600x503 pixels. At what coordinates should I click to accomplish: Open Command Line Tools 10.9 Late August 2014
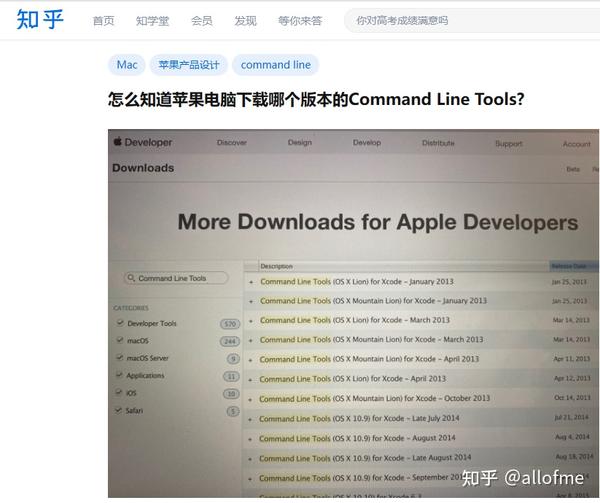365,458
